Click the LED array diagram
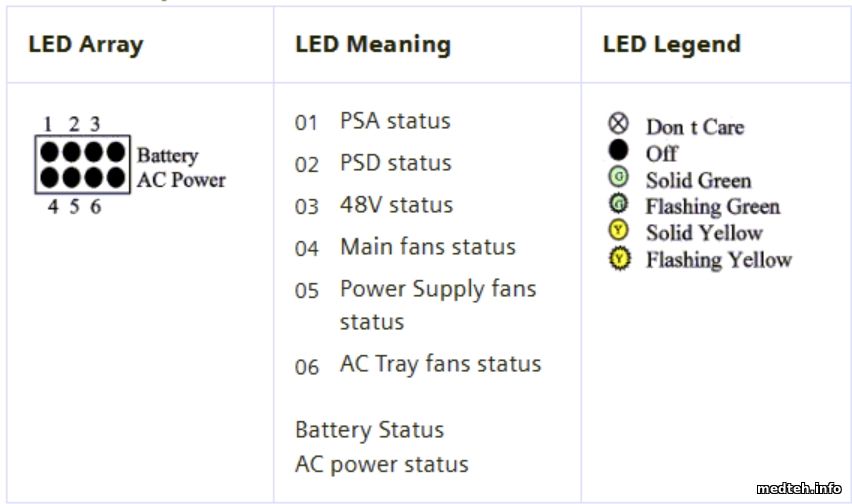The height and width of the screenshot is (504, 852). coord(83,165)
